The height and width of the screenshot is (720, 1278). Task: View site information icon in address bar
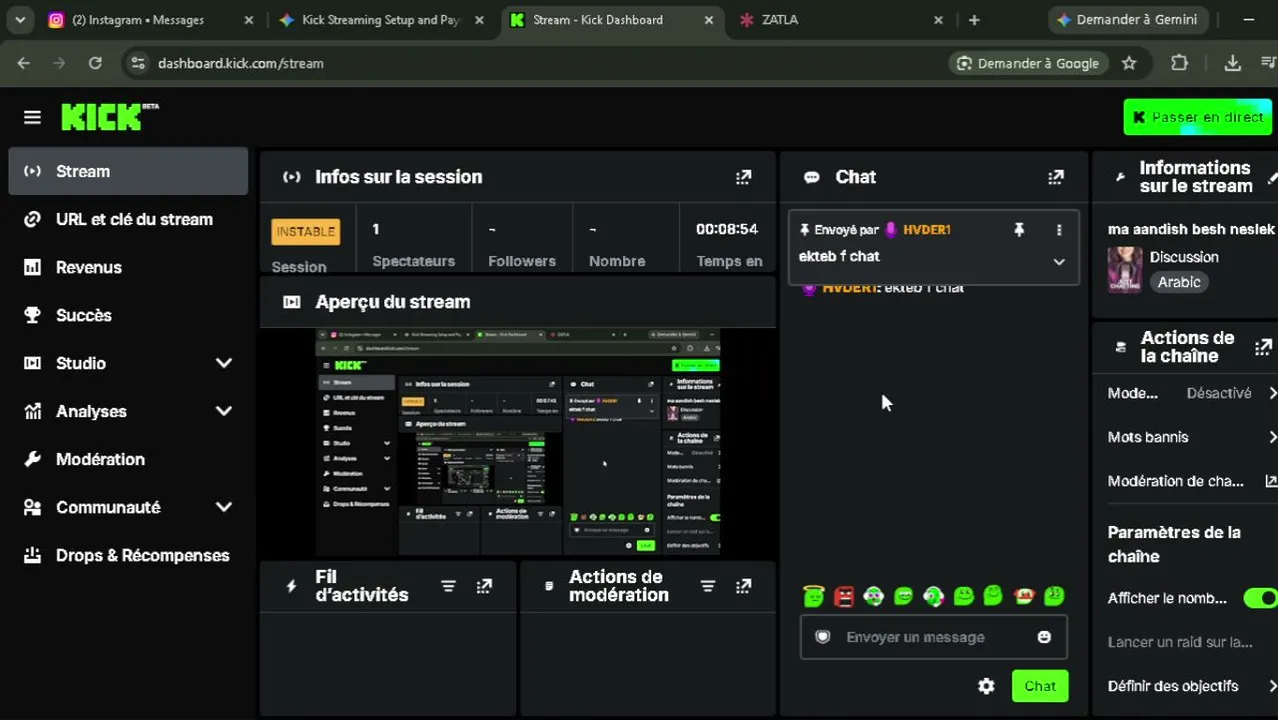[x=138, y=63]
